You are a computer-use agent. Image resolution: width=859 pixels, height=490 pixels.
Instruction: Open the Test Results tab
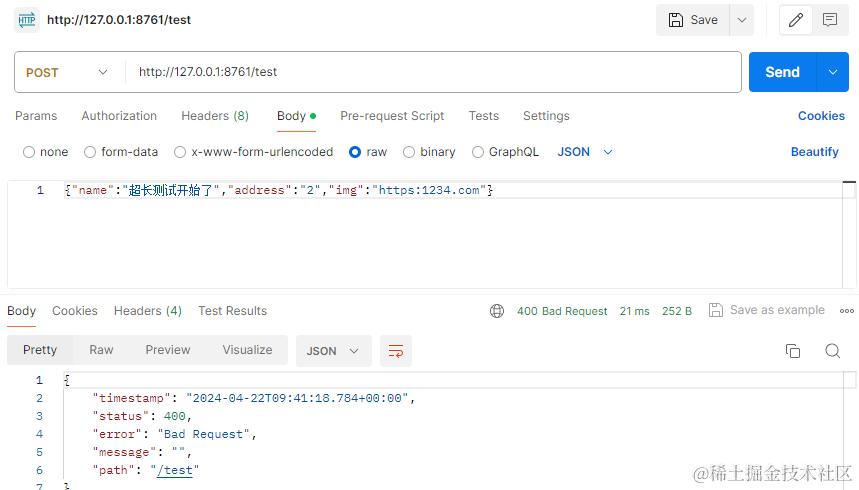232,311
